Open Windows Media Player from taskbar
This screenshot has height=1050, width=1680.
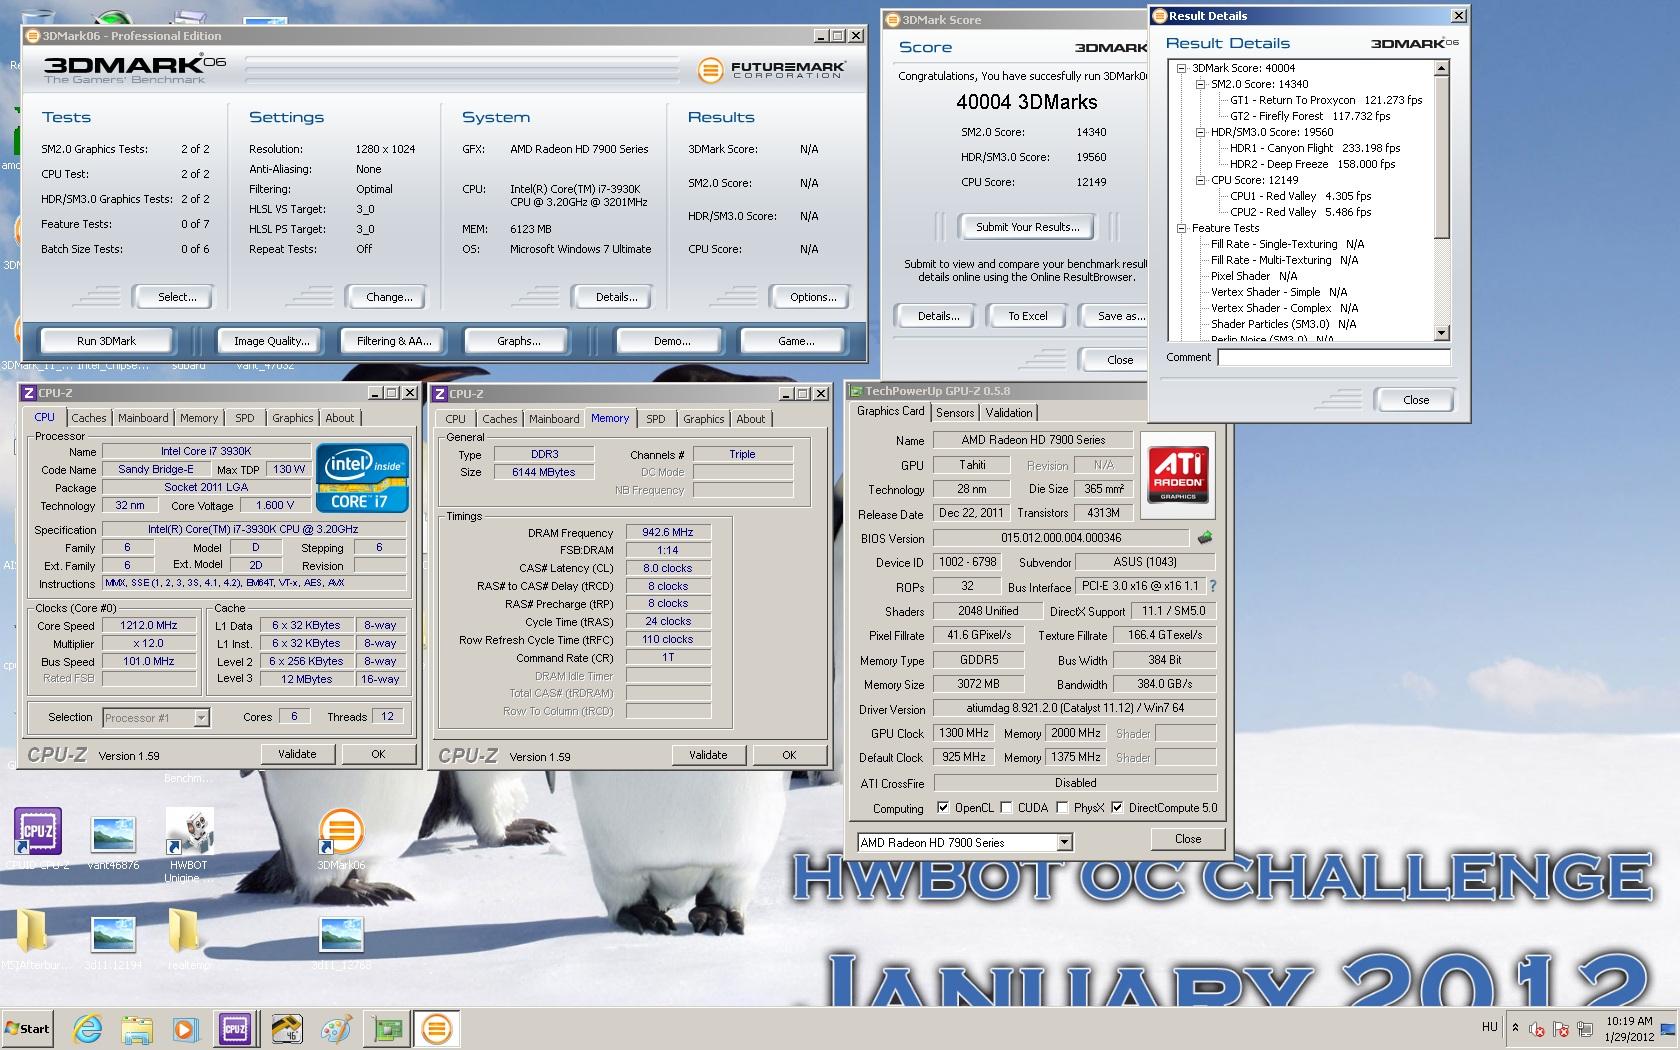[186, 1029]
